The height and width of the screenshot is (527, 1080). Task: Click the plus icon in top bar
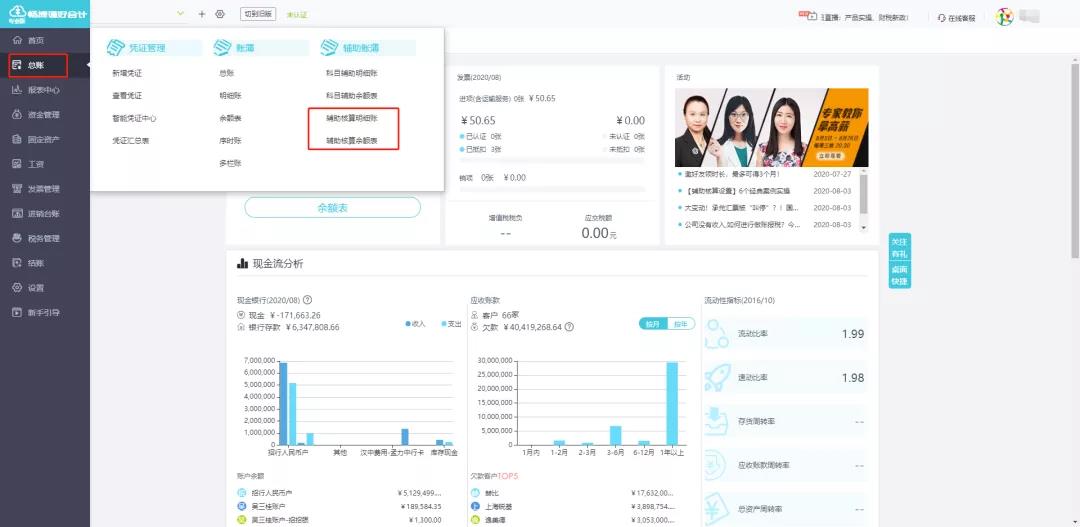coord(201,14)
